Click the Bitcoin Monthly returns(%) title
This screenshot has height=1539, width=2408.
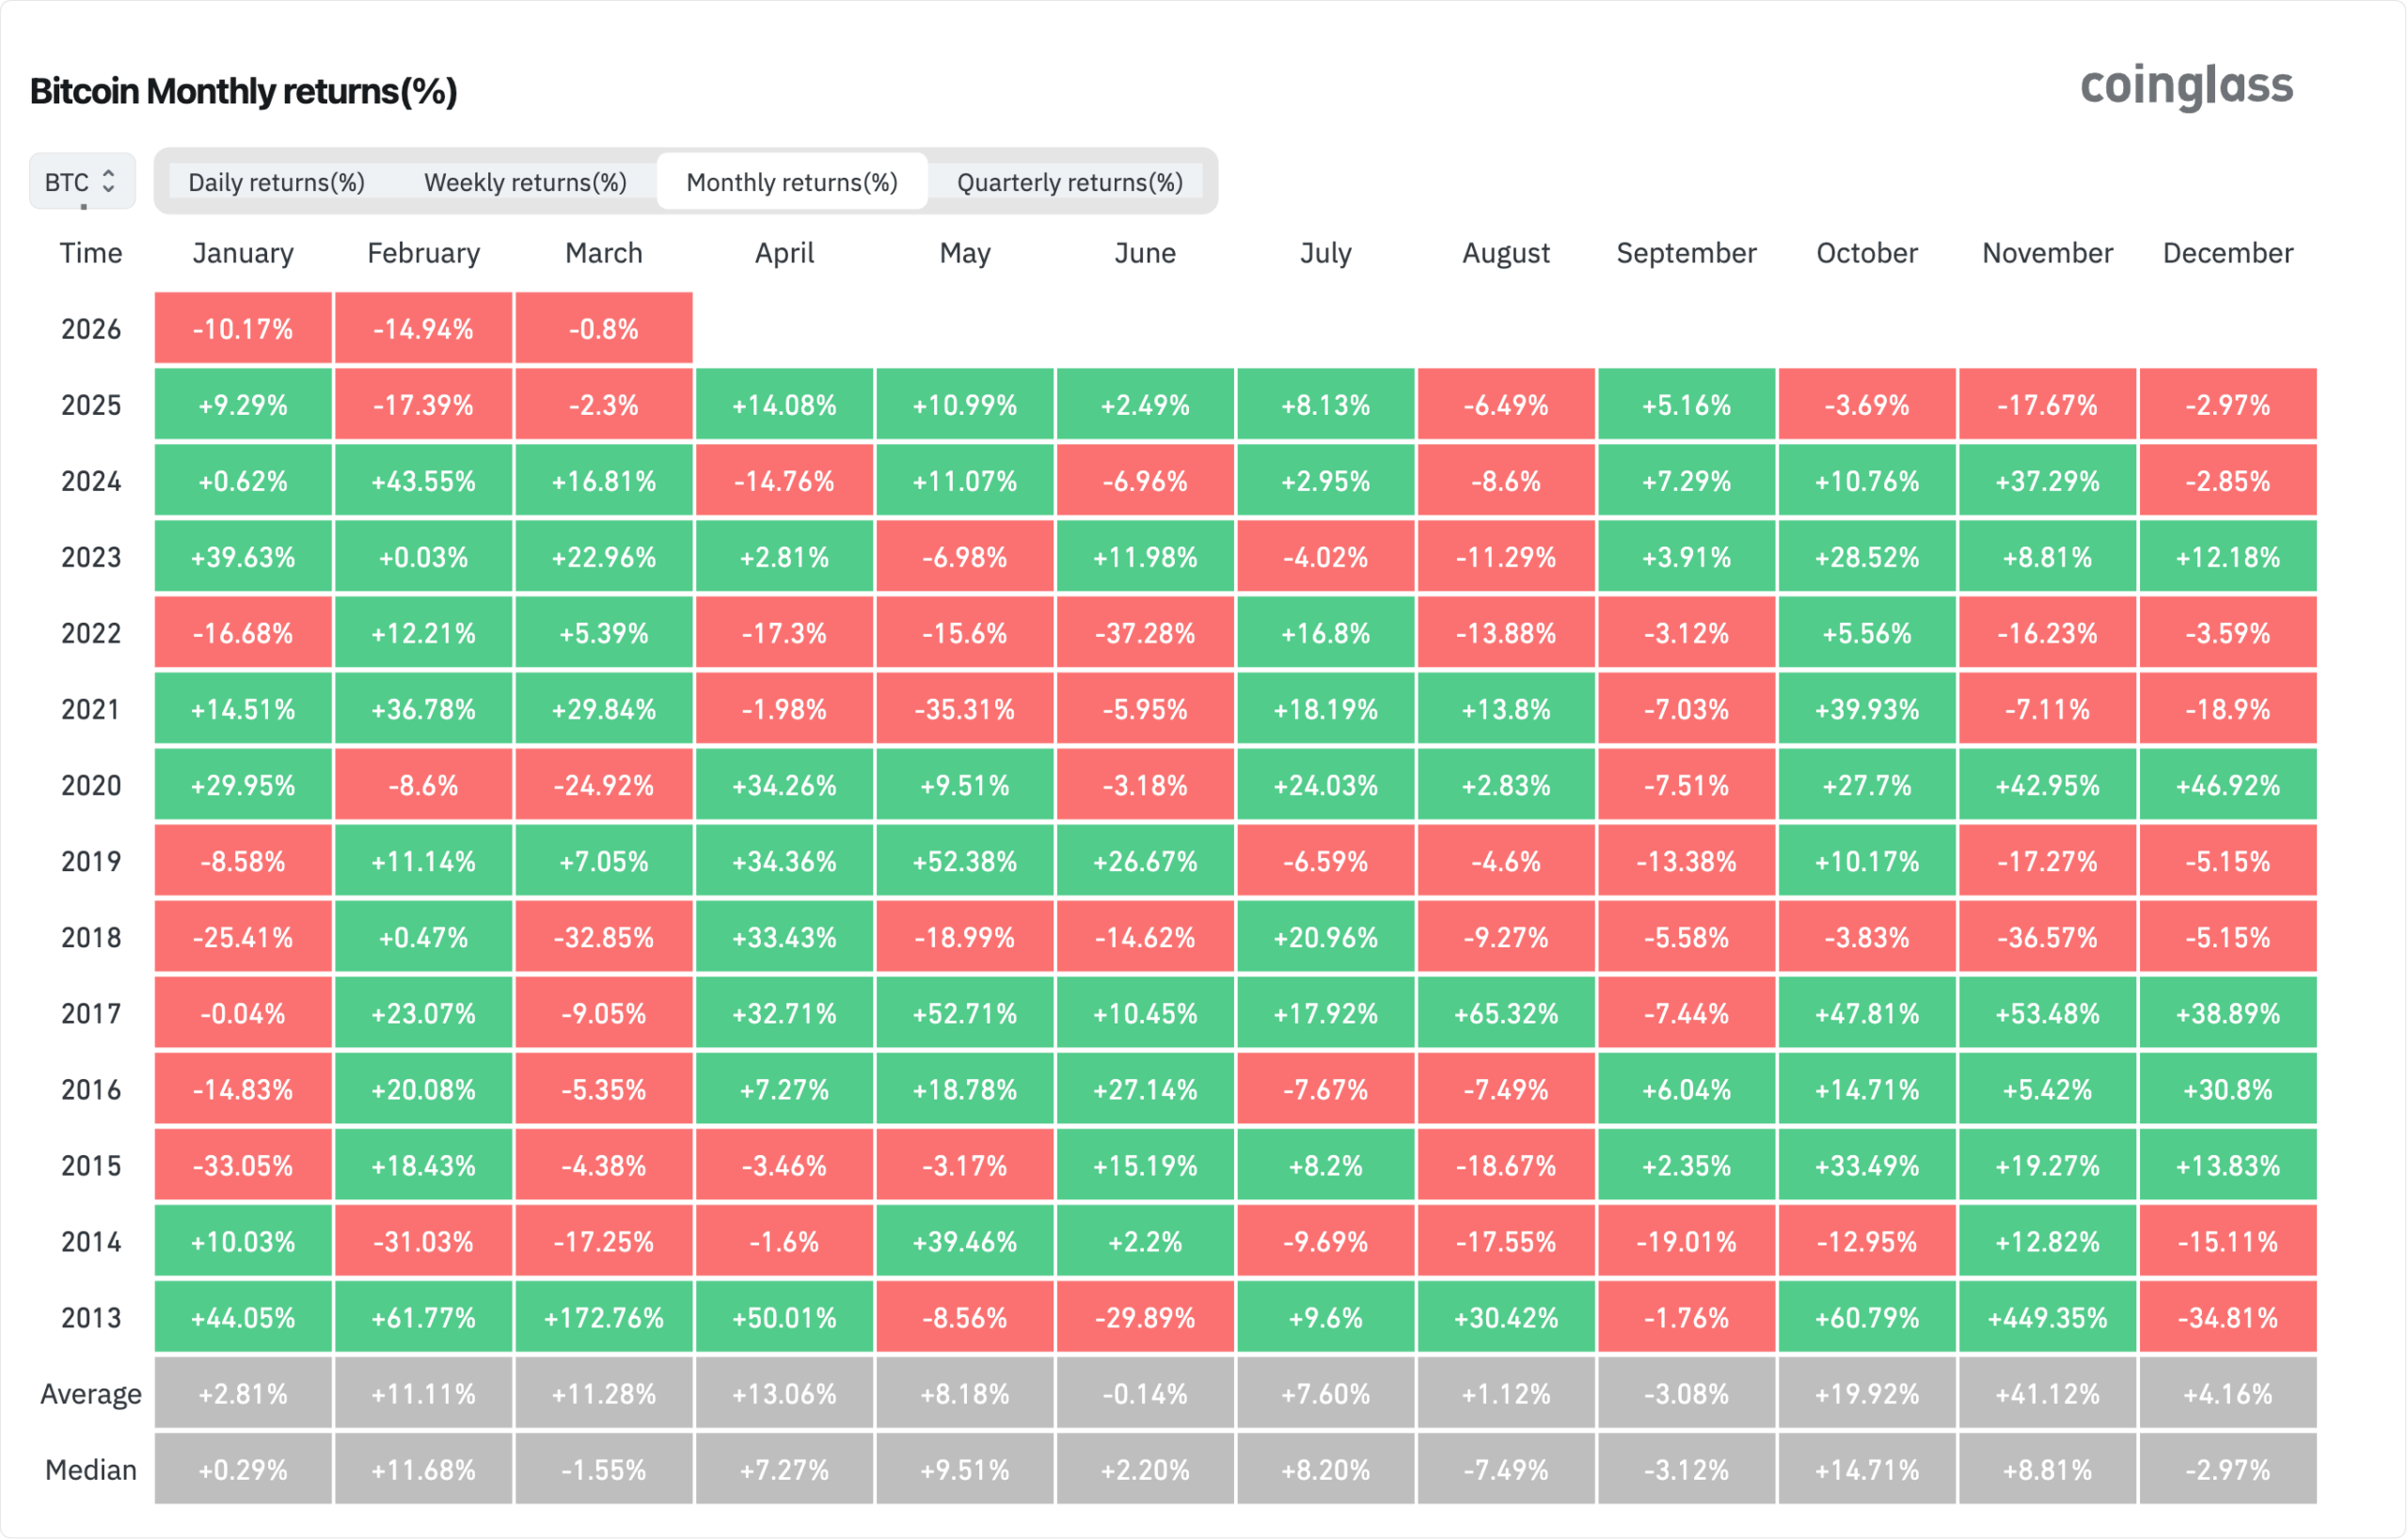pos(243,91)
